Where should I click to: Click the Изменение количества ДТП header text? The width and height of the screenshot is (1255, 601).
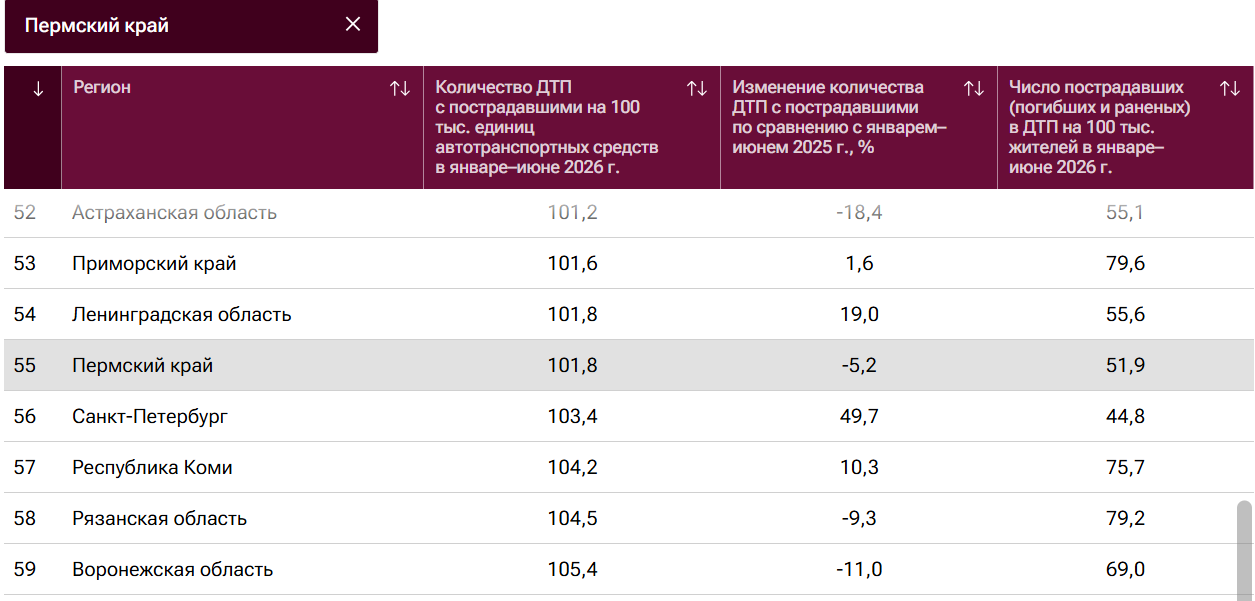[x=840, y=117]
